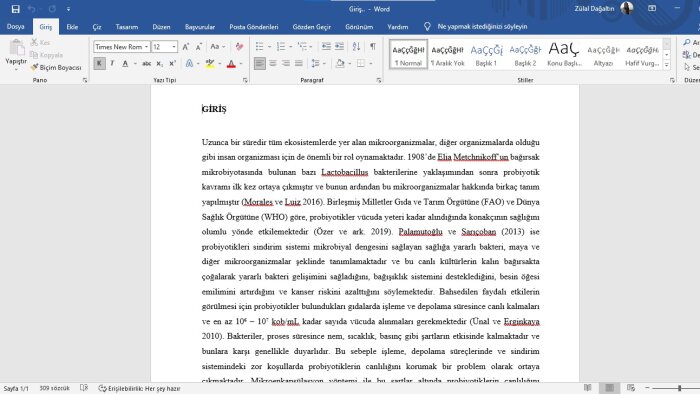
Task: Click the 'Ne yapmak istediğinizi söyleyin' search box
Action: (482, 27)
